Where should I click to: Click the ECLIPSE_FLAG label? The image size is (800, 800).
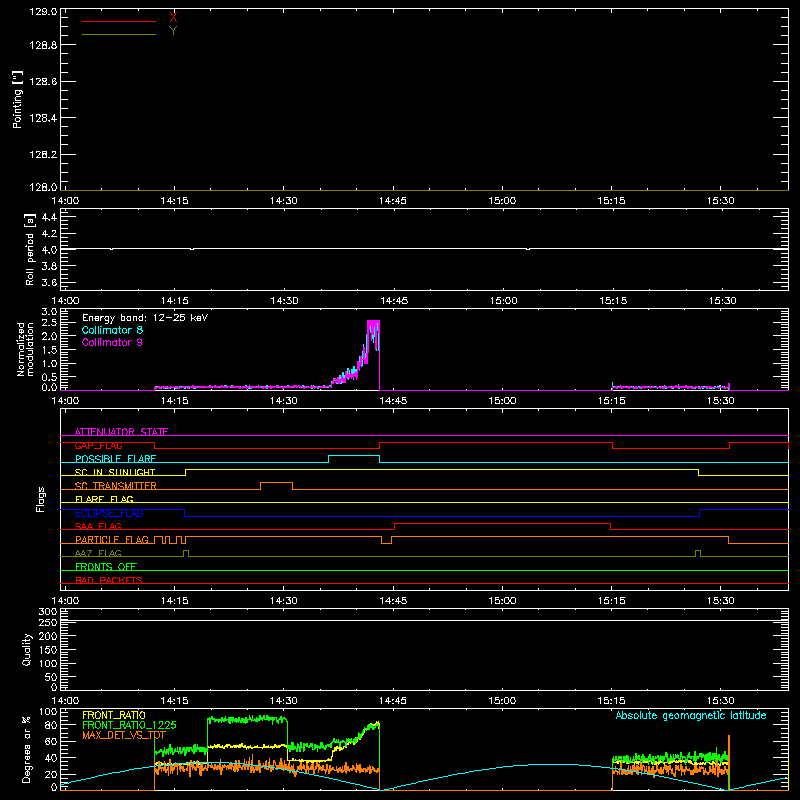coord(109,513)
